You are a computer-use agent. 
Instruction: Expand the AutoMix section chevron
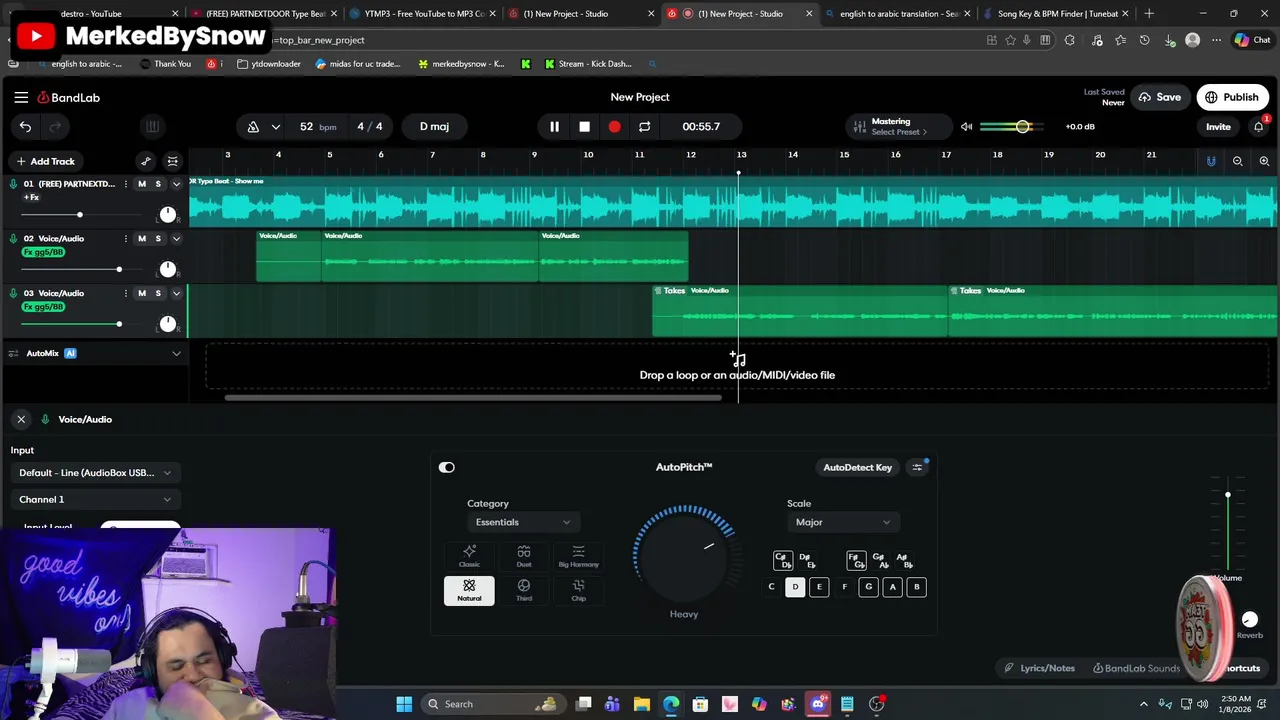click(176, 353)
